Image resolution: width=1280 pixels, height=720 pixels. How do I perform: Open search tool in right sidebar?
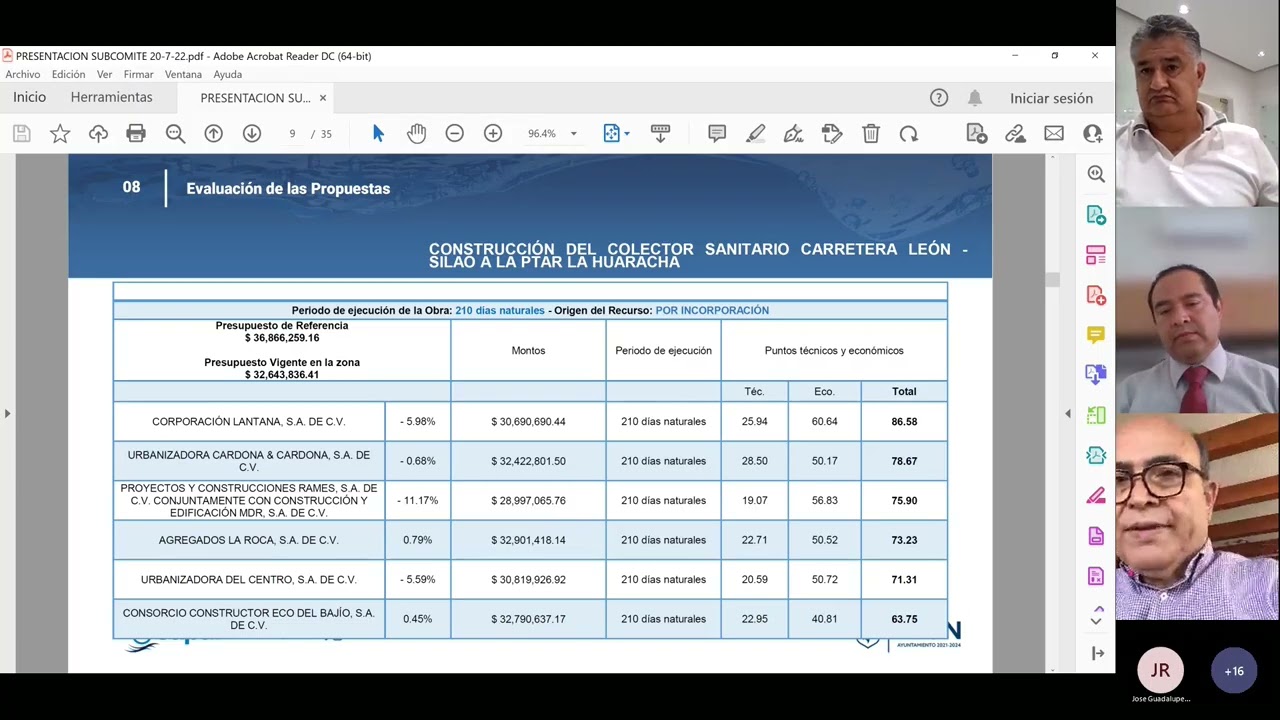(x=1096, y=174)
